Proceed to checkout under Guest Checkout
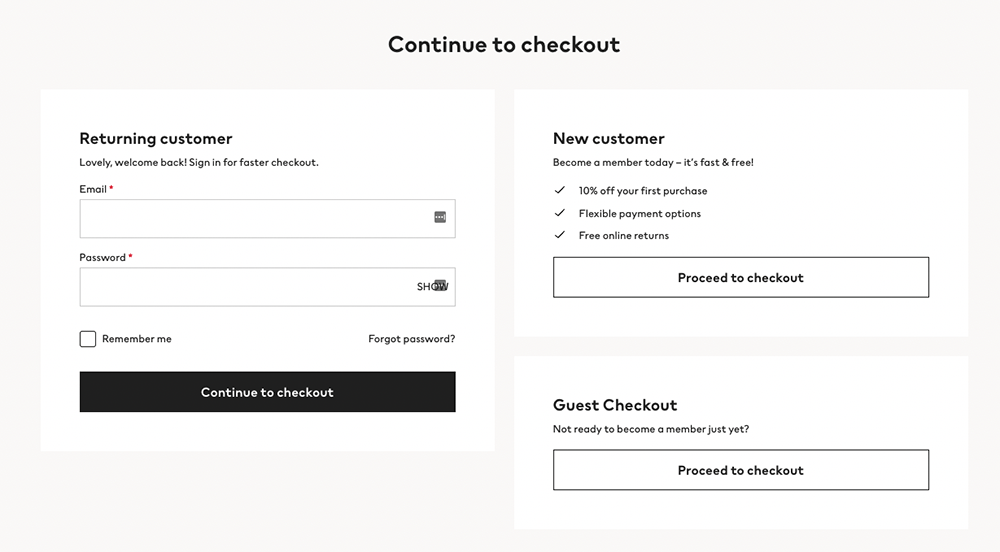This screenshot has height=552, width=1000. (740, 470)
